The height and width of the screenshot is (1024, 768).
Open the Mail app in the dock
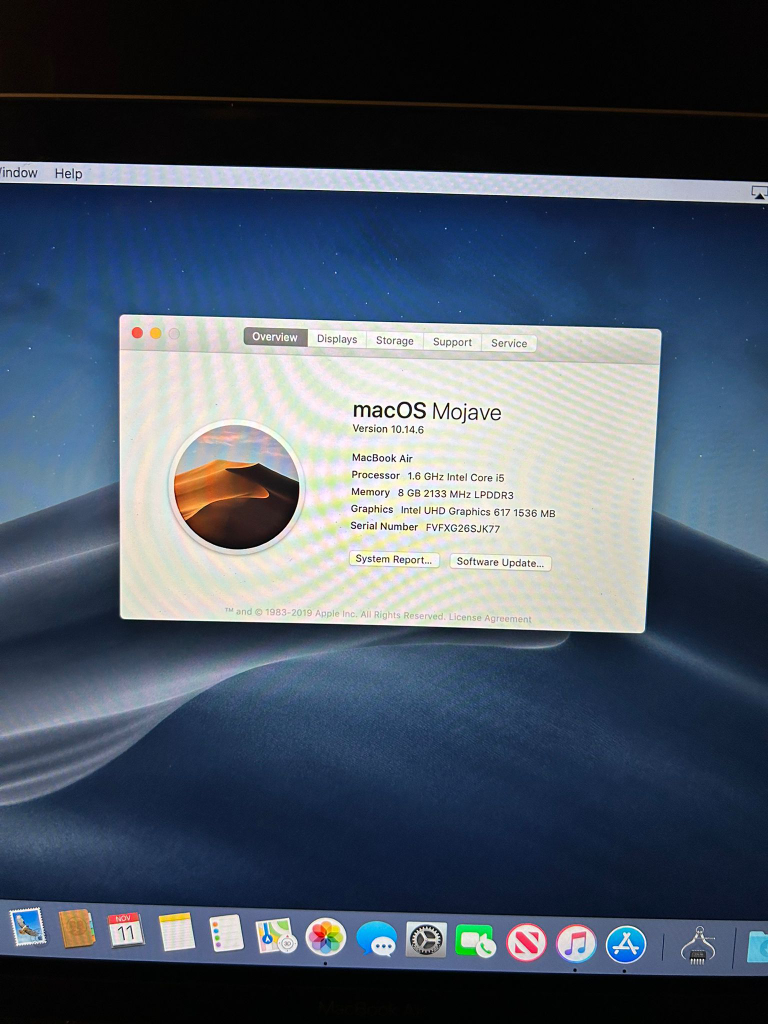coord(28,928)
